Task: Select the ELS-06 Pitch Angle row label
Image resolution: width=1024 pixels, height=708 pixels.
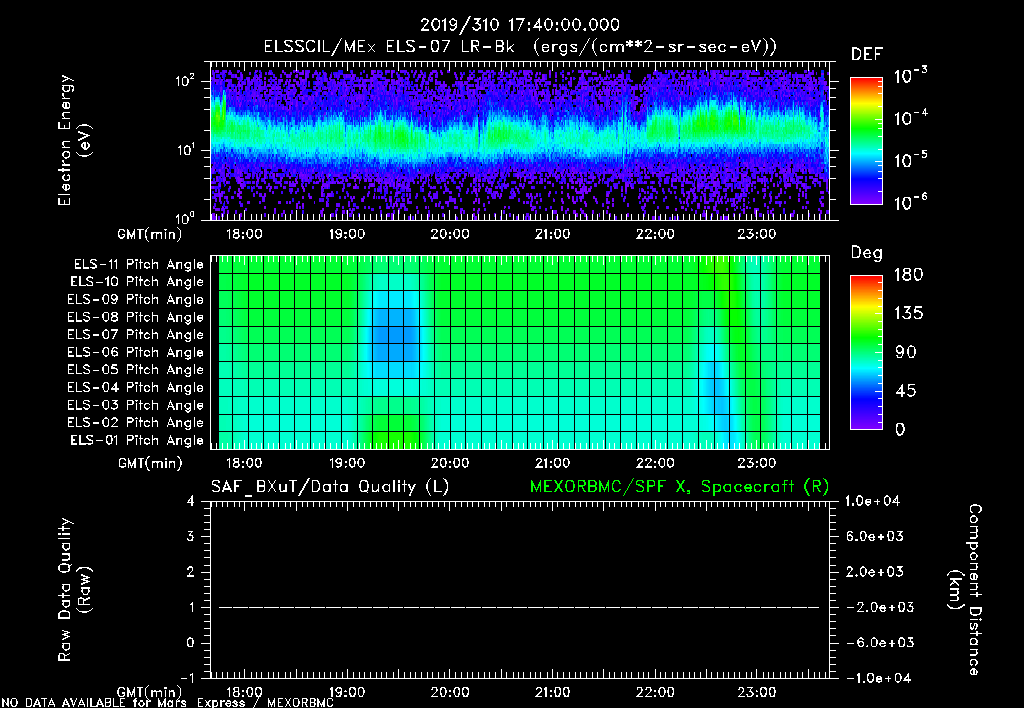Action: tap(135, 352)
